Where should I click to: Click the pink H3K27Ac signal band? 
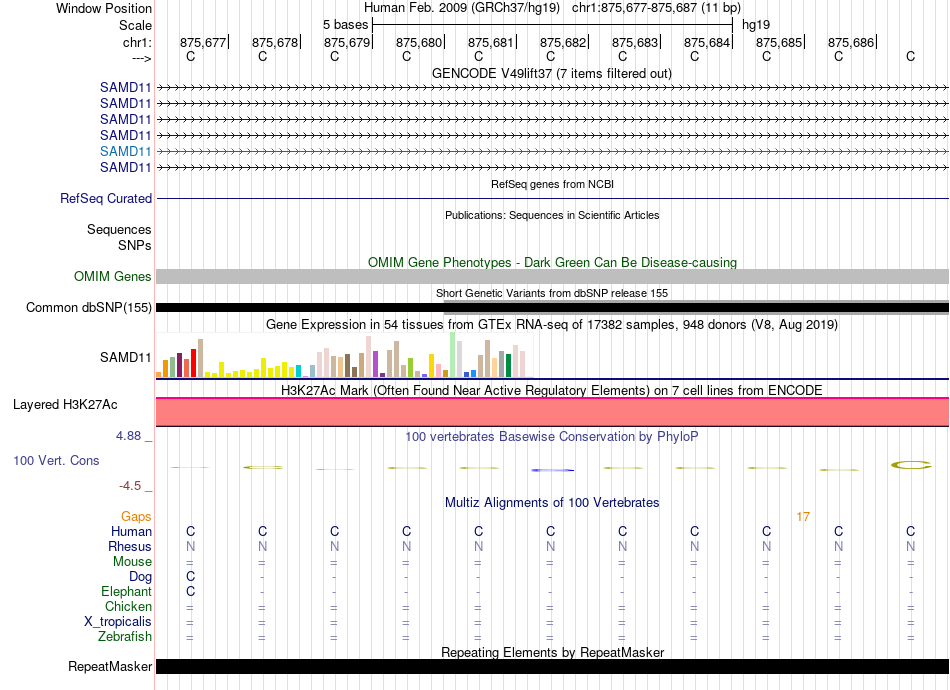[x=552, y=412]
